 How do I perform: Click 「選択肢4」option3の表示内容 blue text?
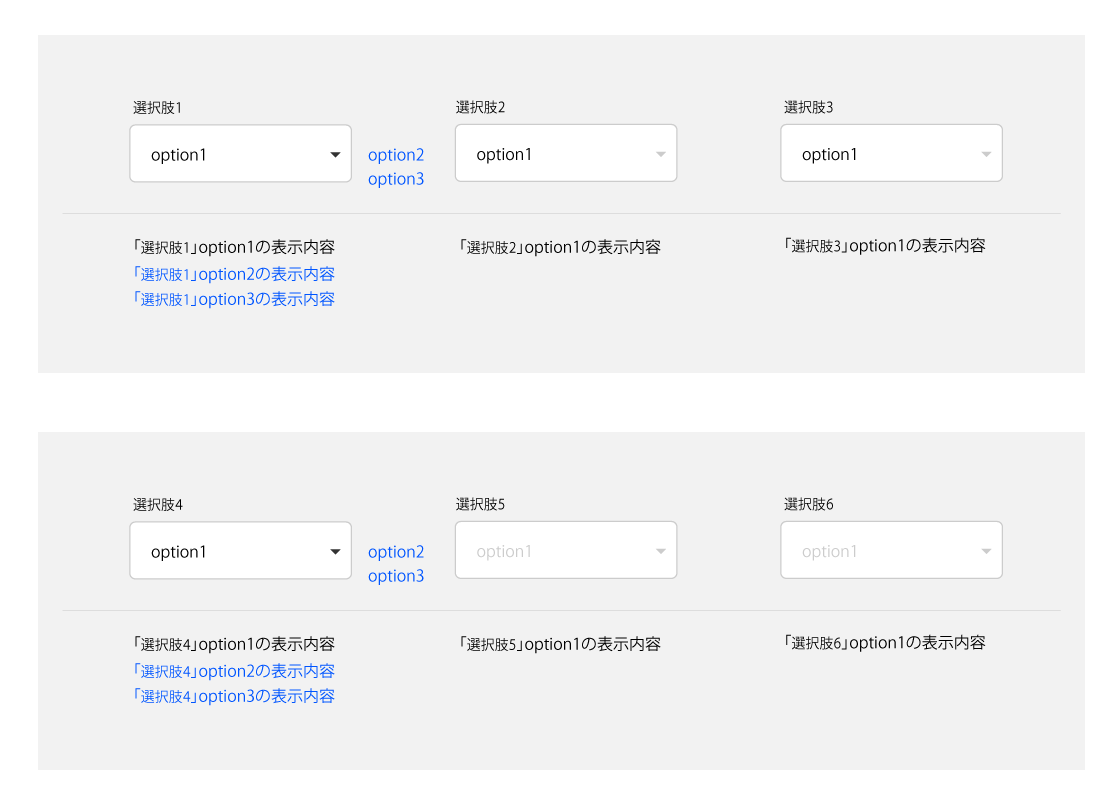[x=233, y=696]
